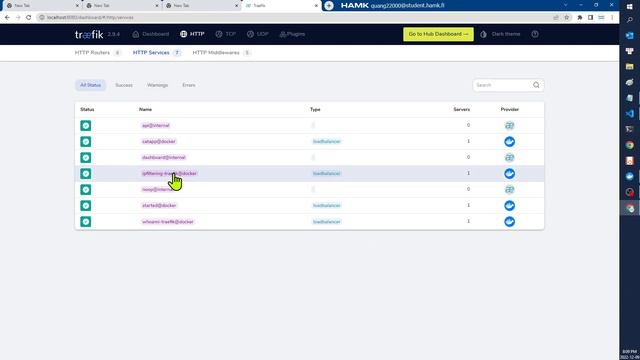Open the Plugins nav item
Viewport: 640px width, 360px height.
(x=292, y=34)
